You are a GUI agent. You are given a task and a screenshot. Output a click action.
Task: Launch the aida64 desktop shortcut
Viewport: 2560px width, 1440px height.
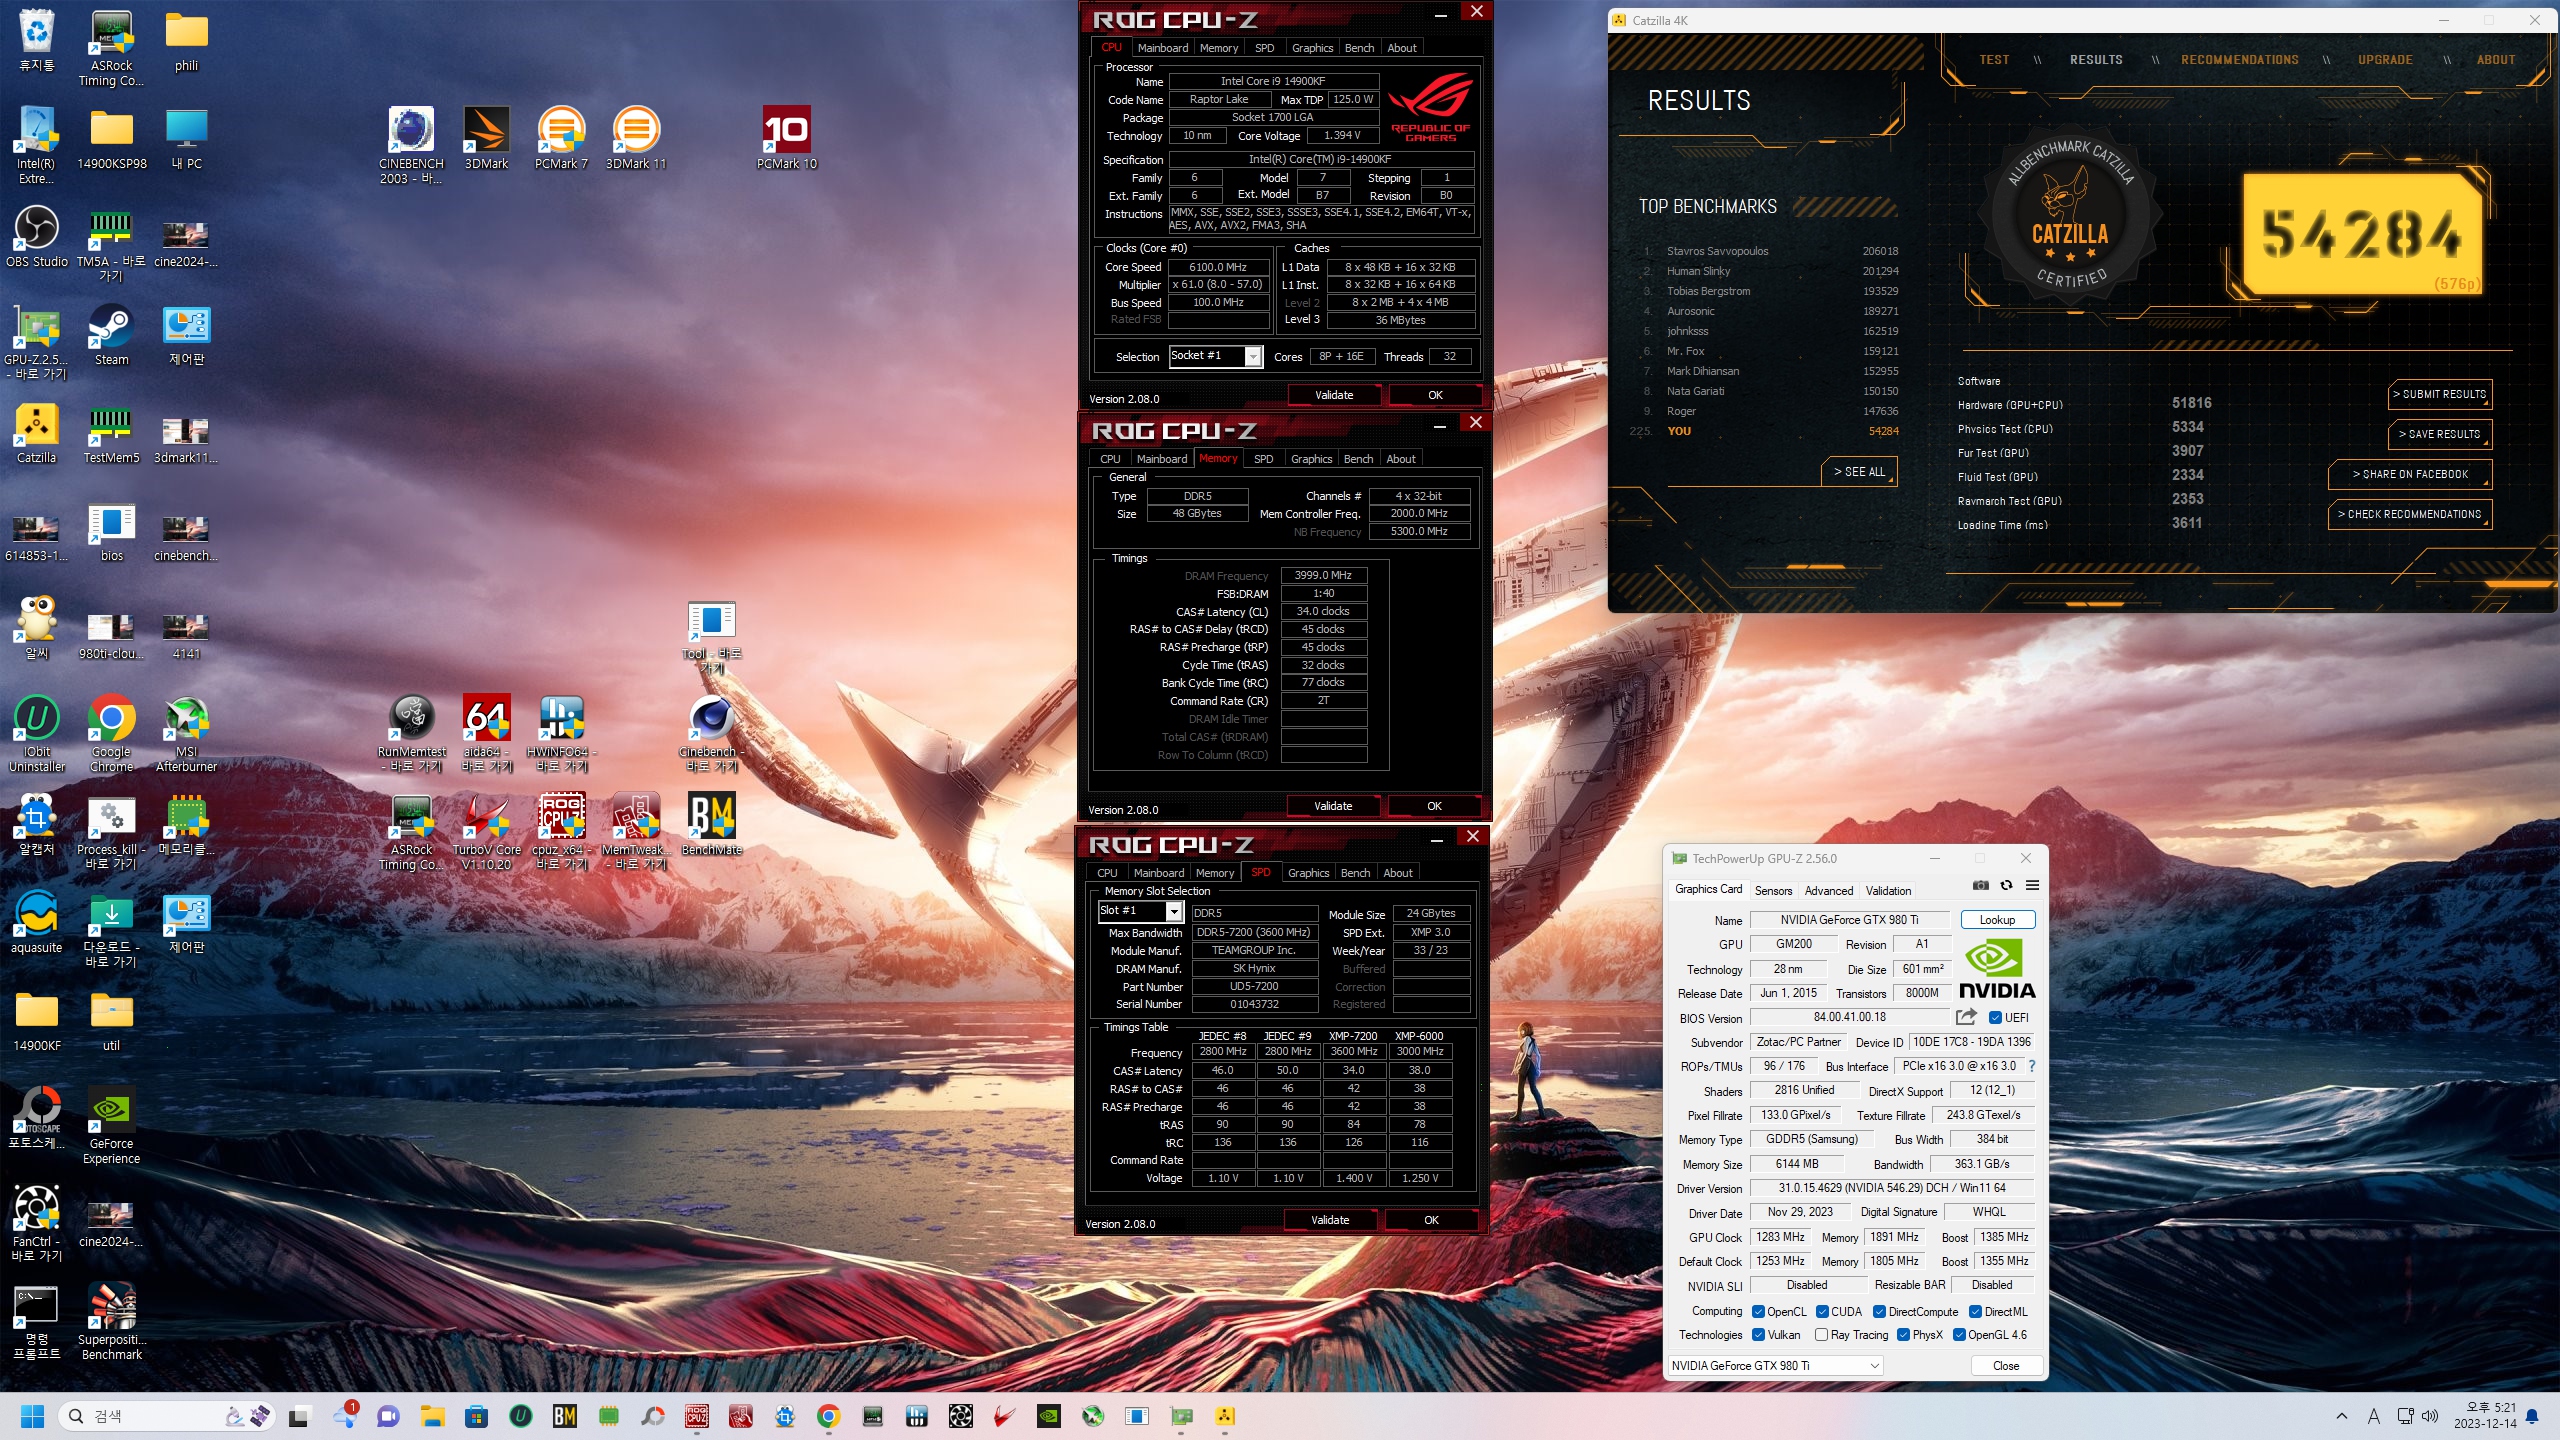pyautogui.click(x=486, y=734)
